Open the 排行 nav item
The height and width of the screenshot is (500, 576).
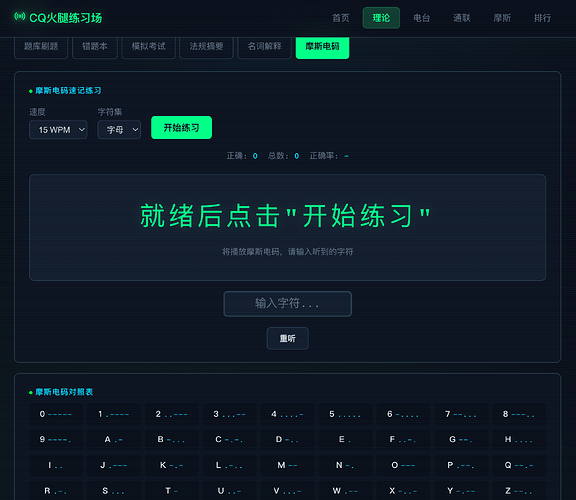(542, 18)
